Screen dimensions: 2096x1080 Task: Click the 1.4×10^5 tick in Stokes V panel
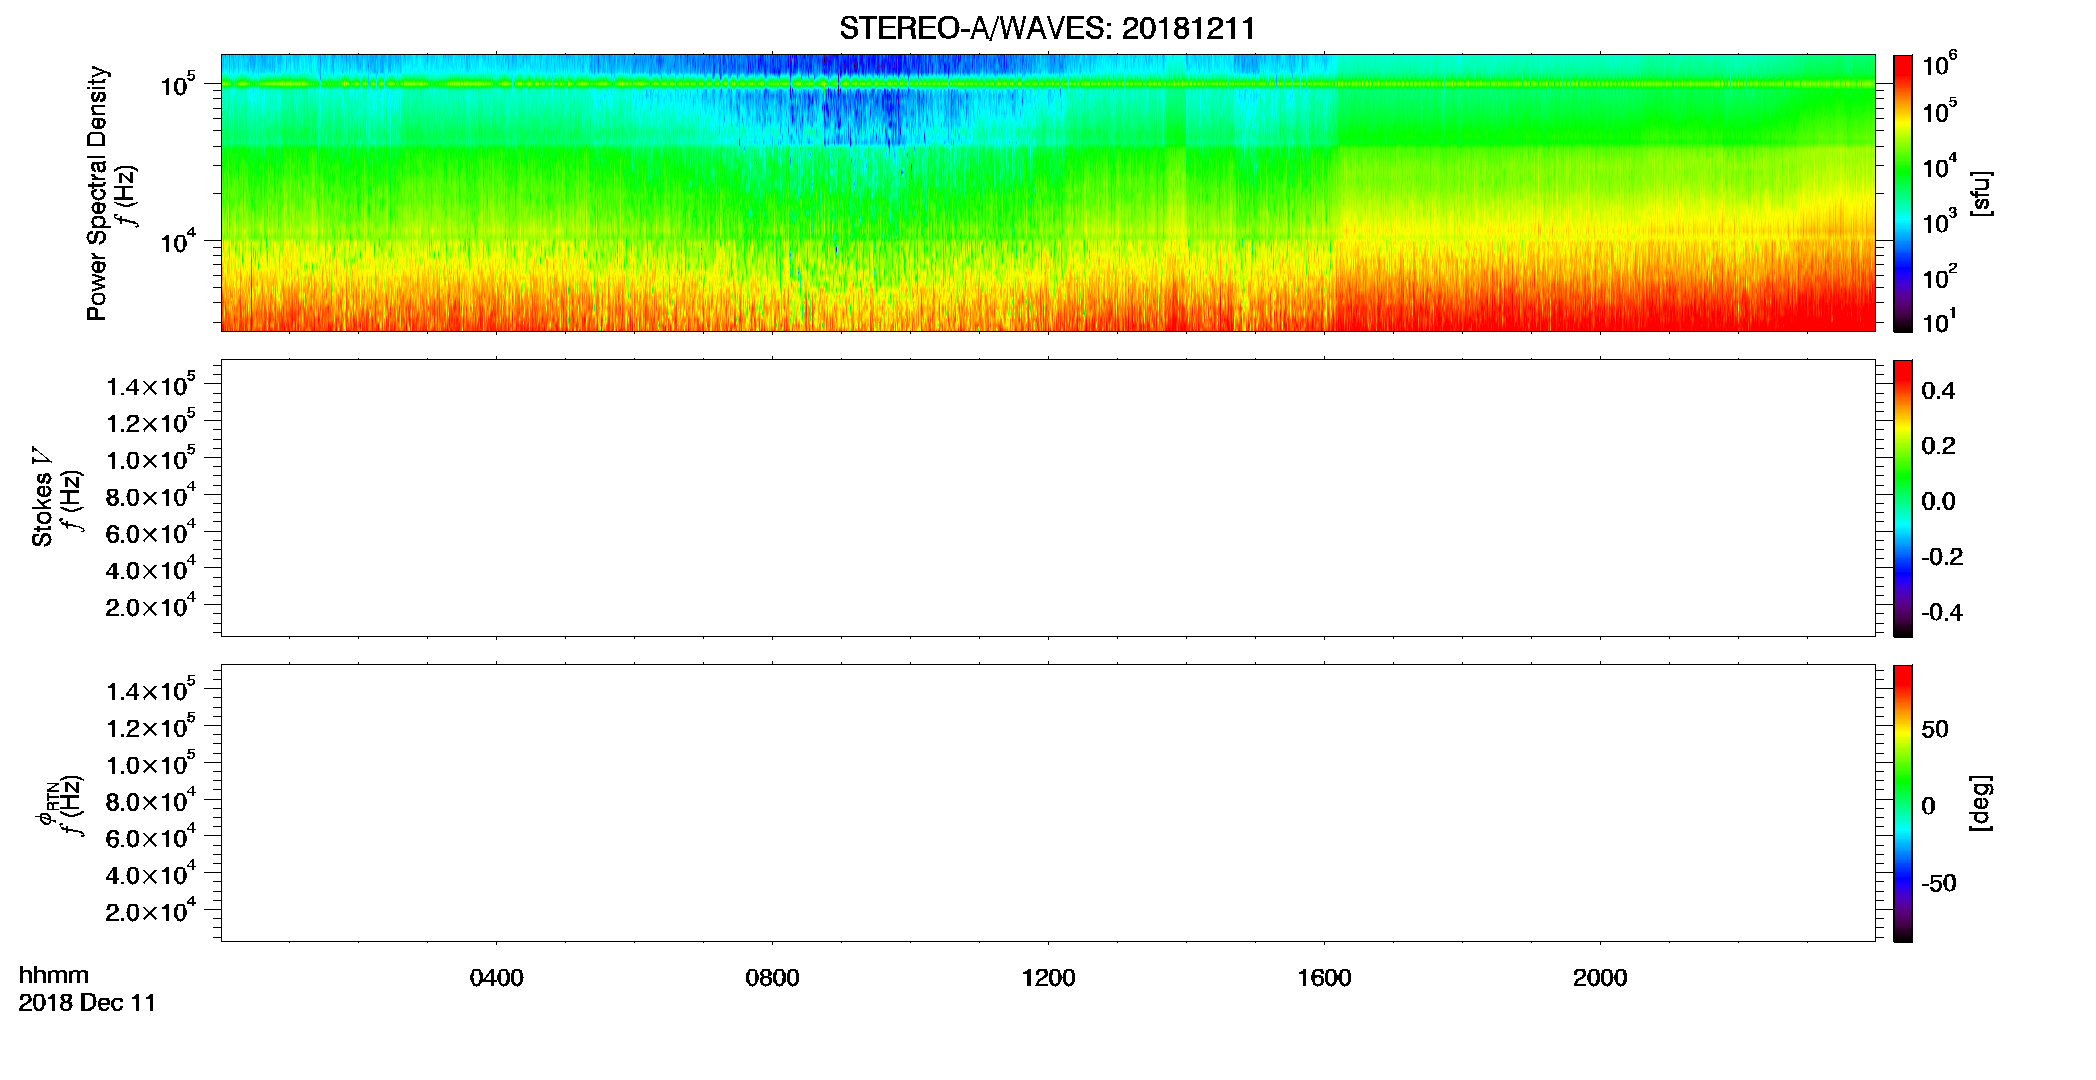(x=151, y=385)
